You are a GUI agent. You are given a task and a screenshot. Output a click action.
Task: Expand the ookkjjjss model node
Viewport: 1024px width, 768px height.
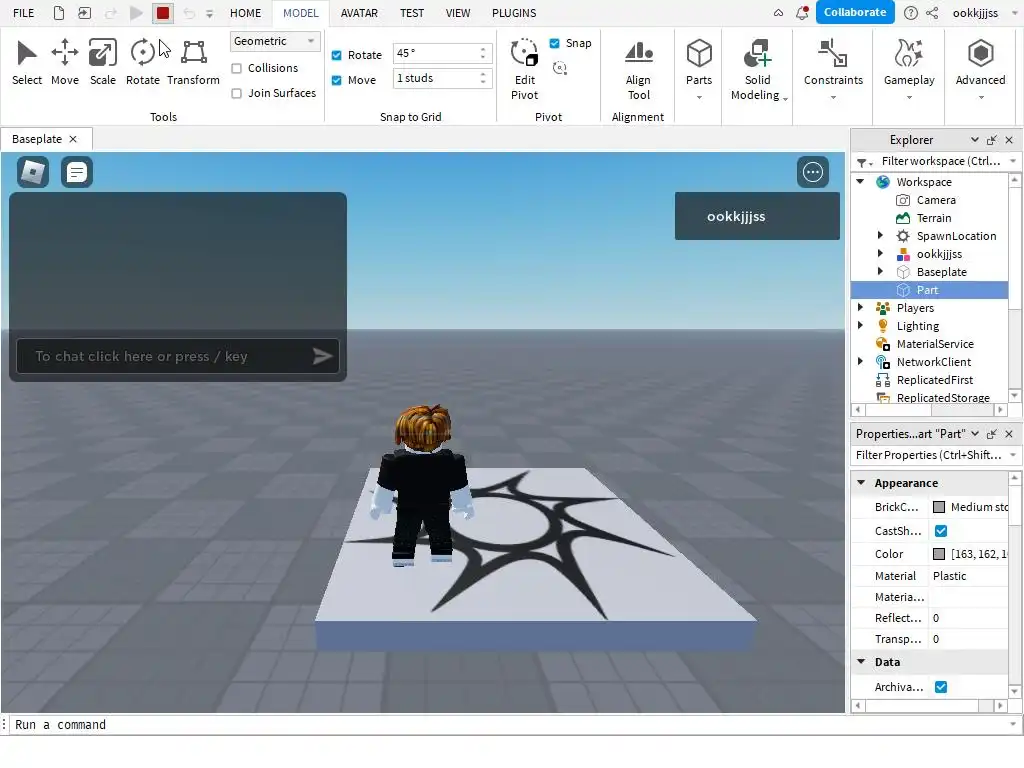point(880,253)
